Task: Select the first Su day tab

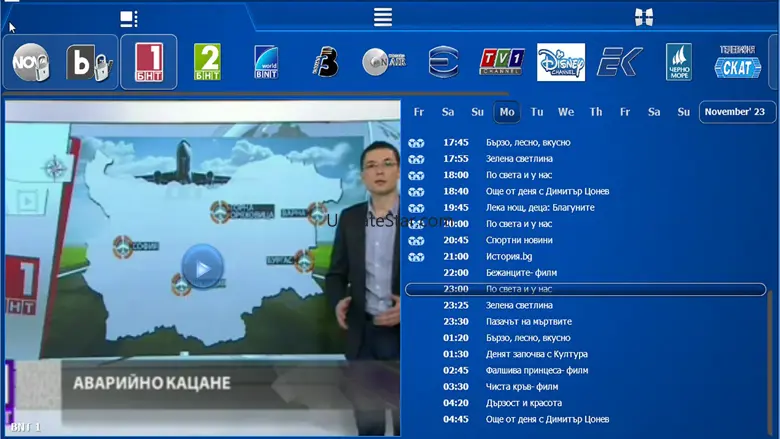Action: [478, 112]
